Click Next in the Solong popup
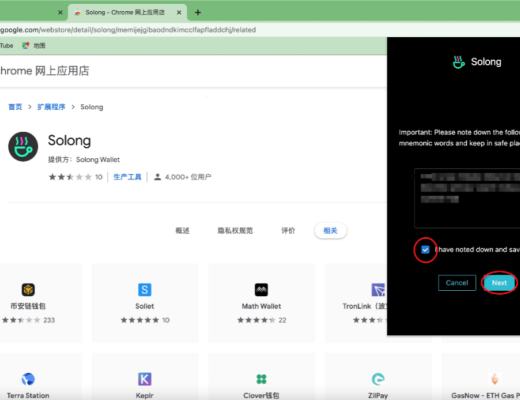This screenshot has width=520, height=400. point(499,283)
